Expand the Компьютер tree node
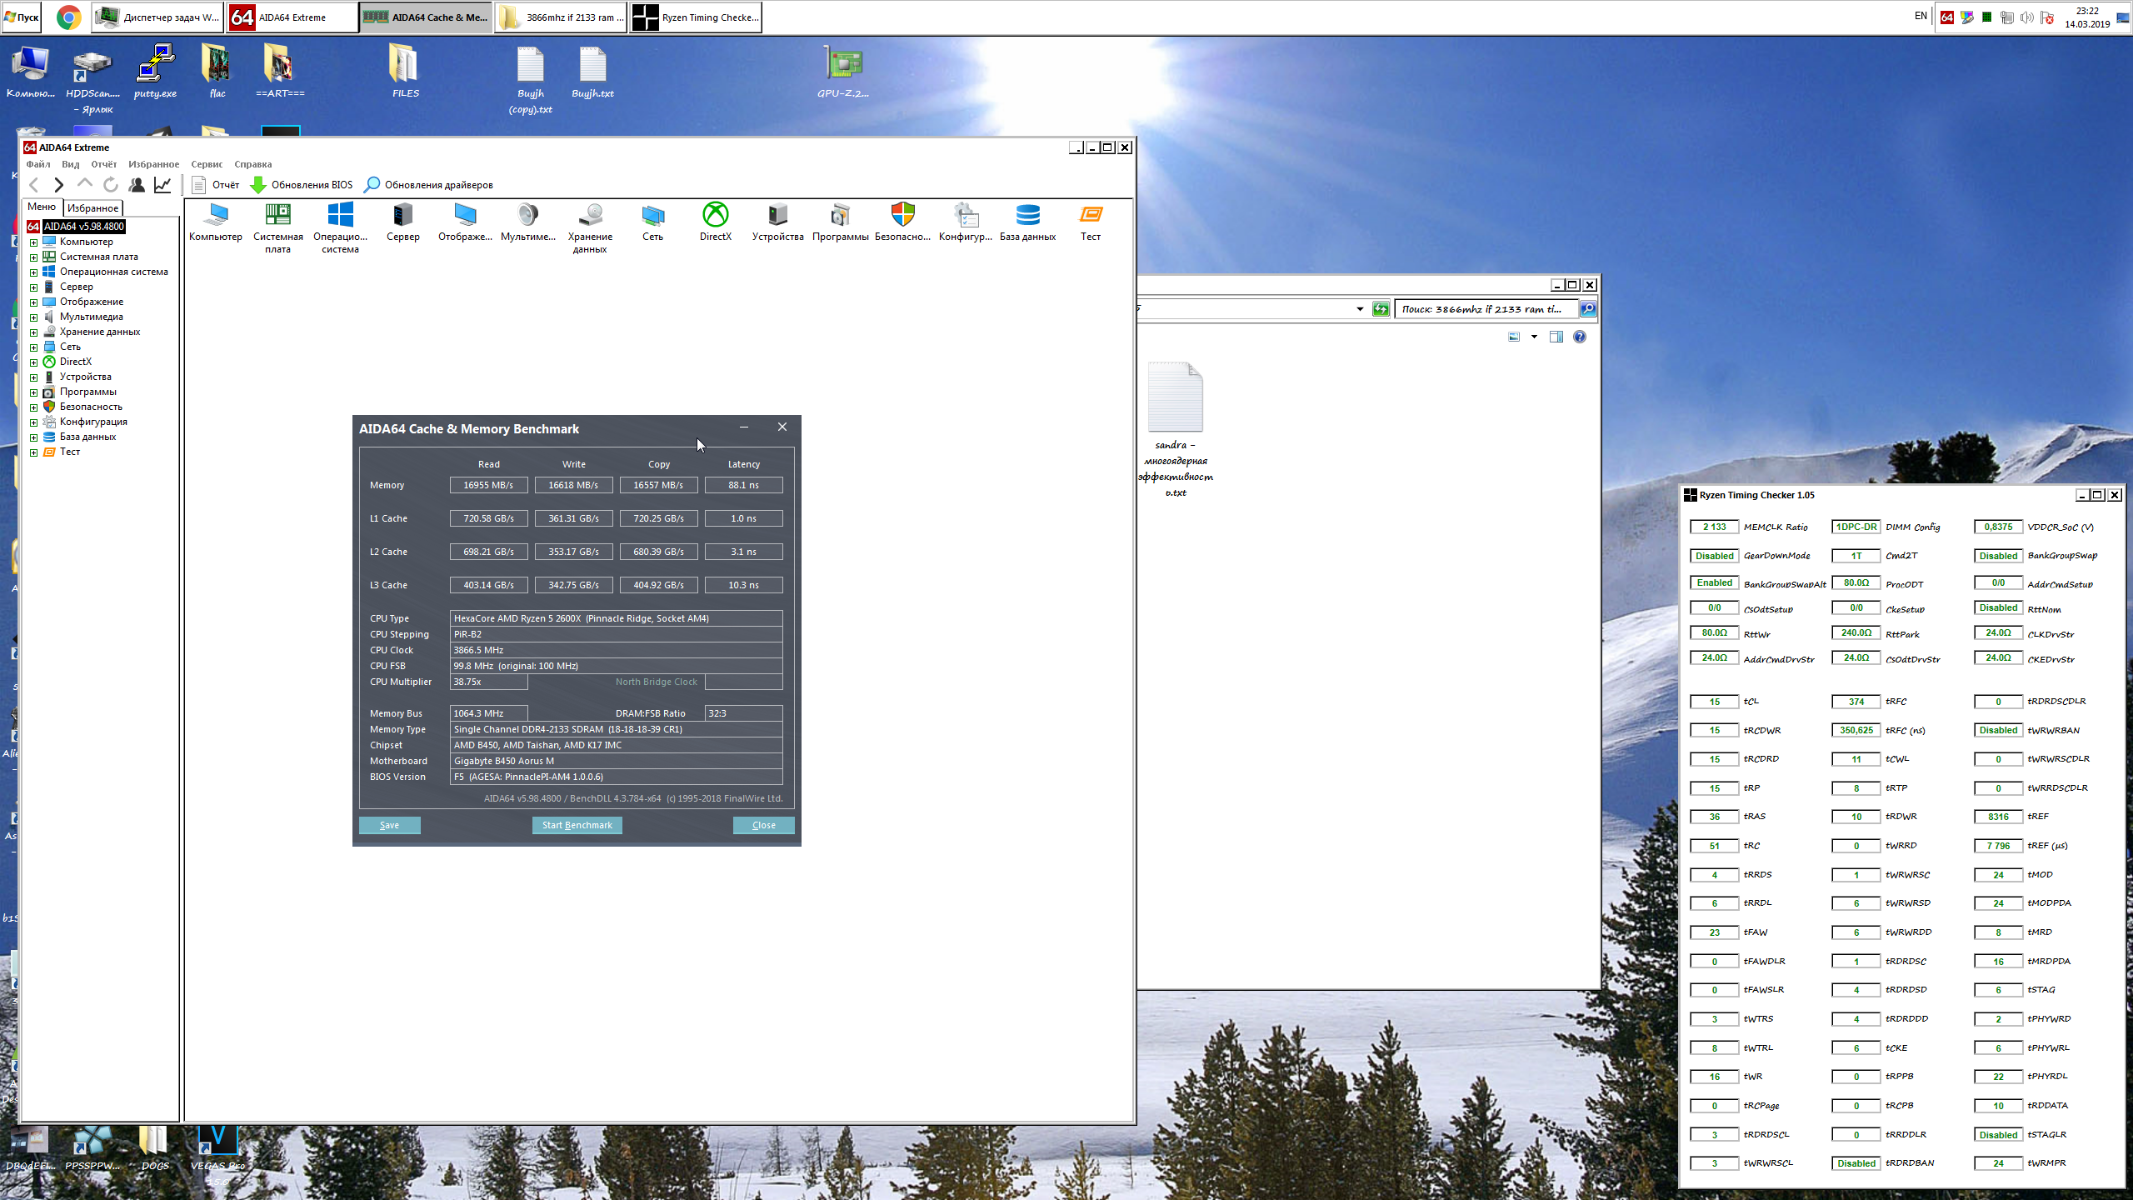Screen dimensions: 2133x1200 [33, 242]
